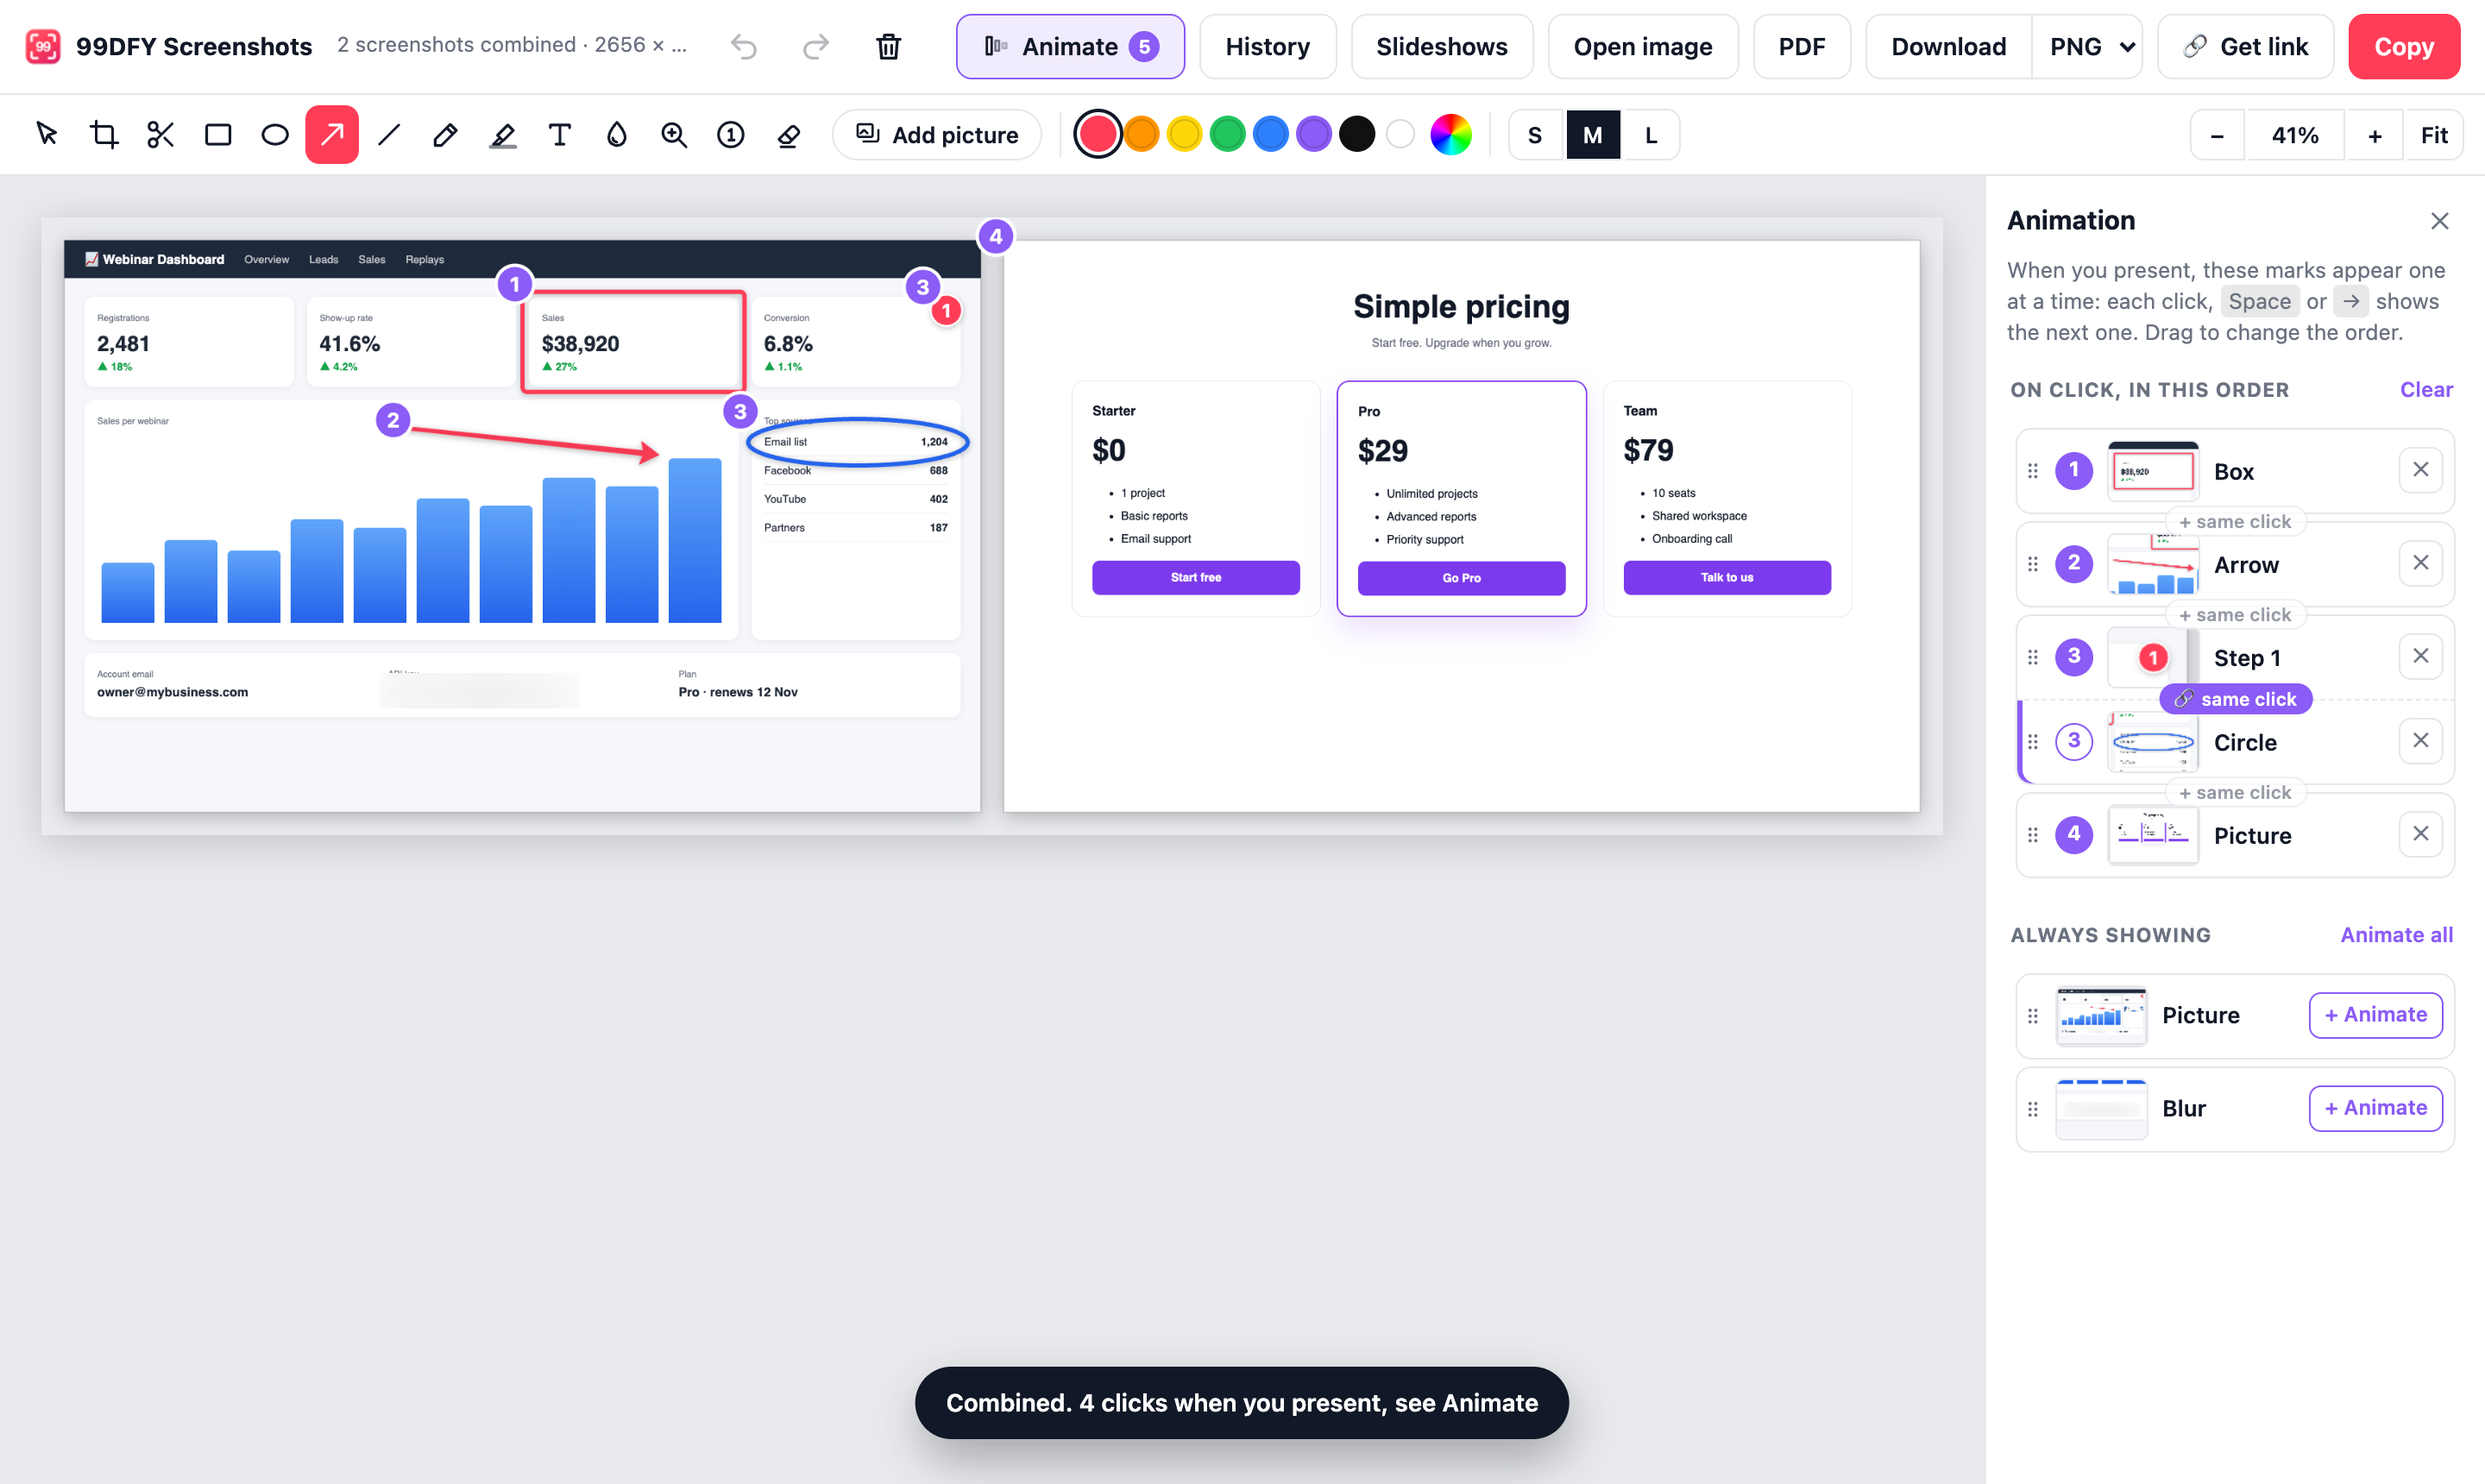Click the Undo arrow
The height and width of the screenshot is (1484, 2485).
(743, 46)
